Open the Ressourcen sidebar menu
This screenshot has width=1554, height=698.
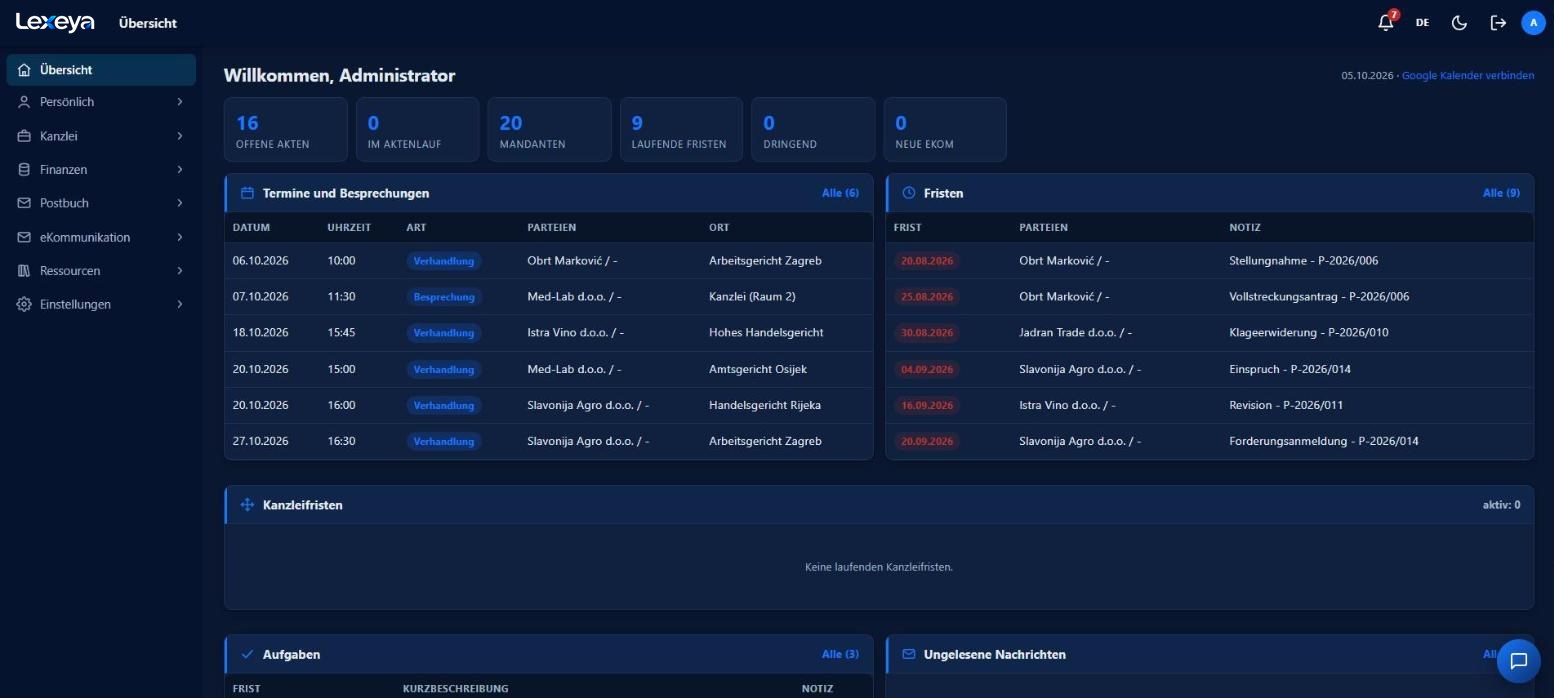101,271
